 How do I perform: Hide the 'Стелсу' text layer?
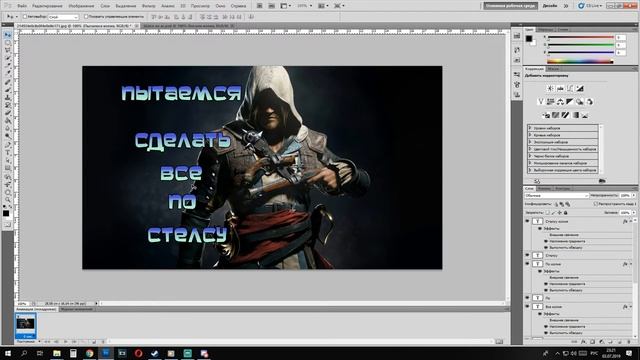click(x=527, y=255)
